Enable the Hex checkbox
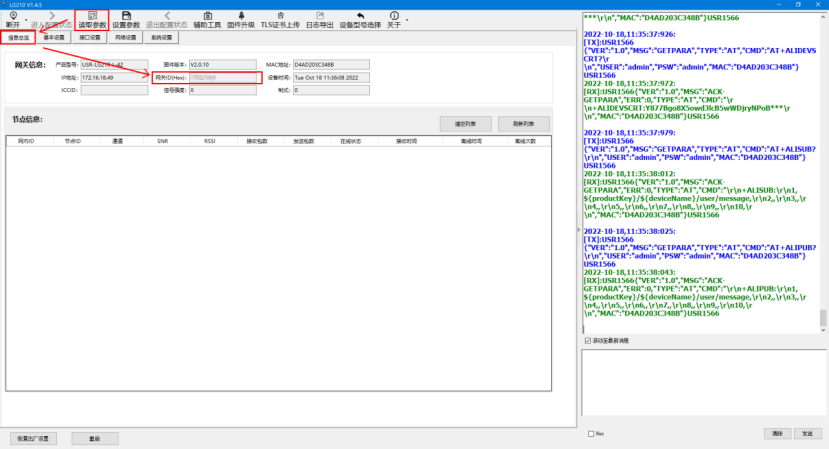Screen dimensions: 829x449 click(591, 434)
